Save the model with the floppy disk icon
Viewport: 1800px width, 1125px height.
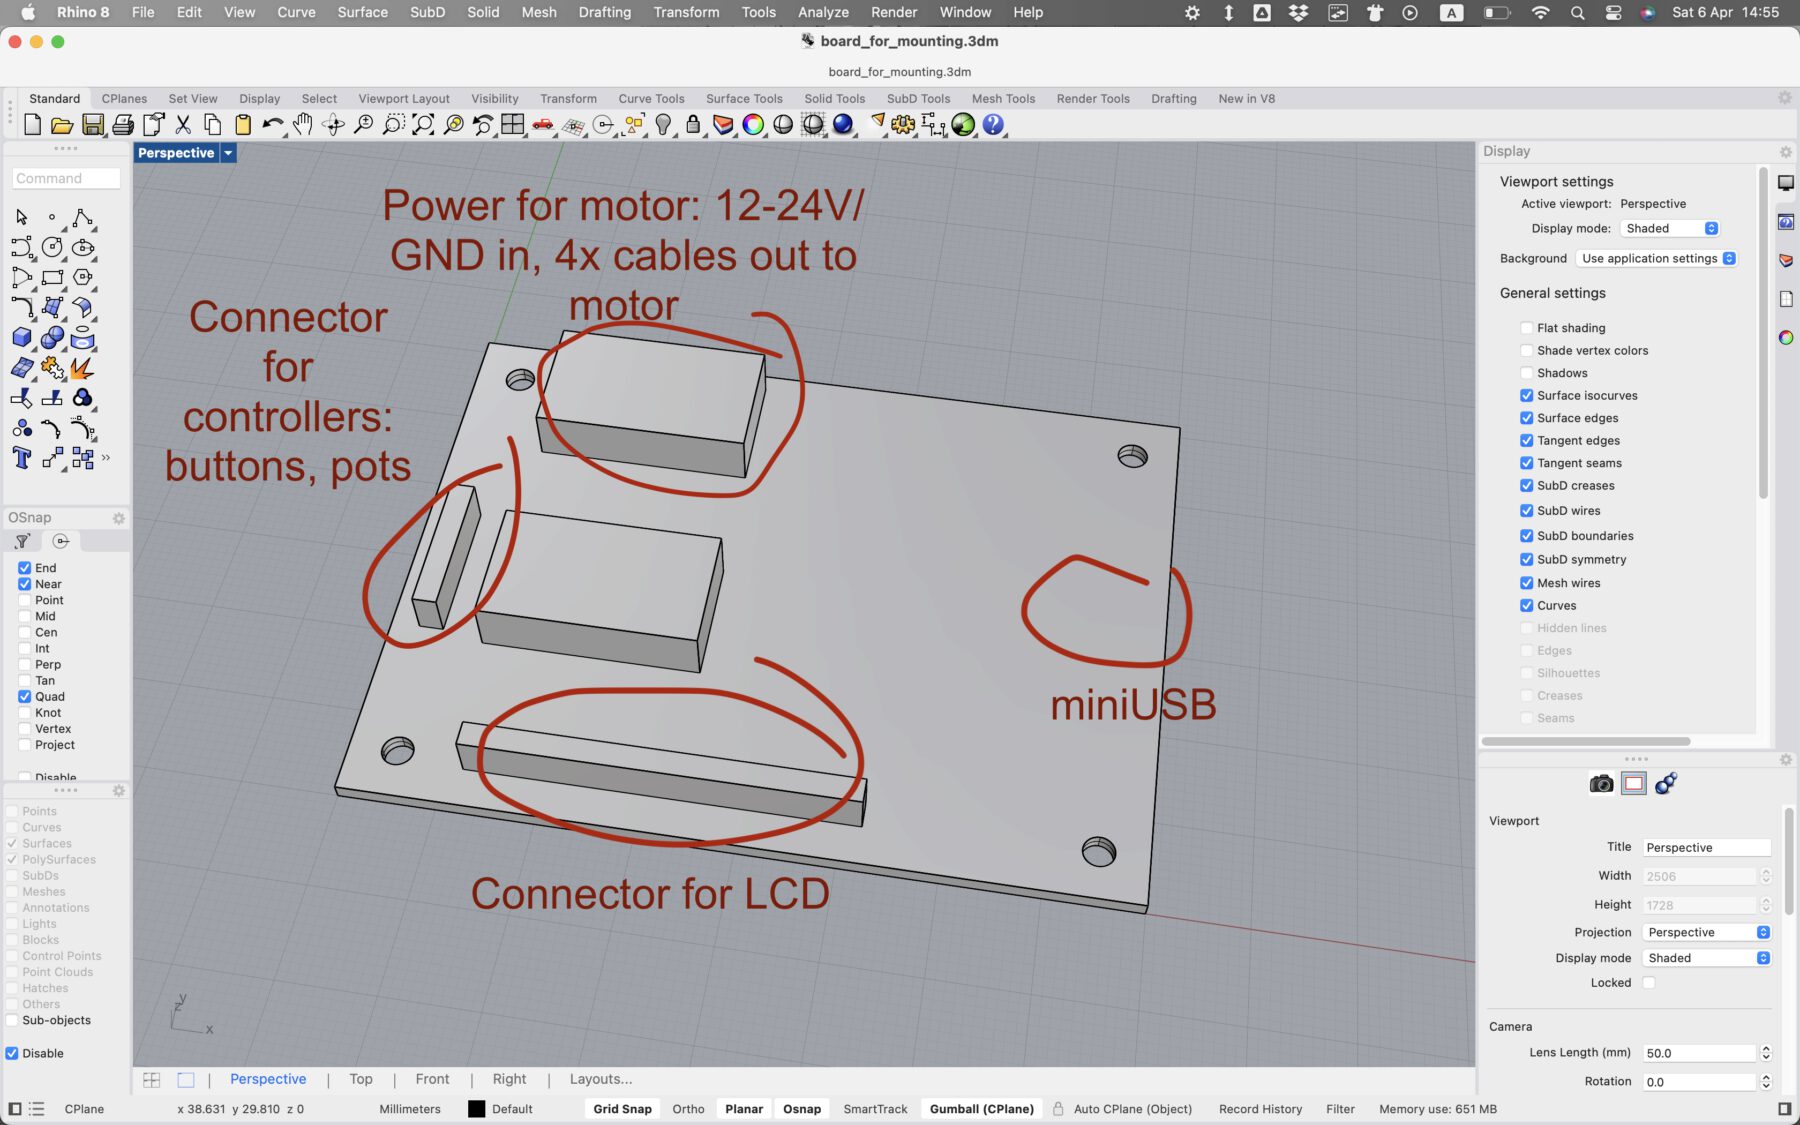tap(93, 124)
